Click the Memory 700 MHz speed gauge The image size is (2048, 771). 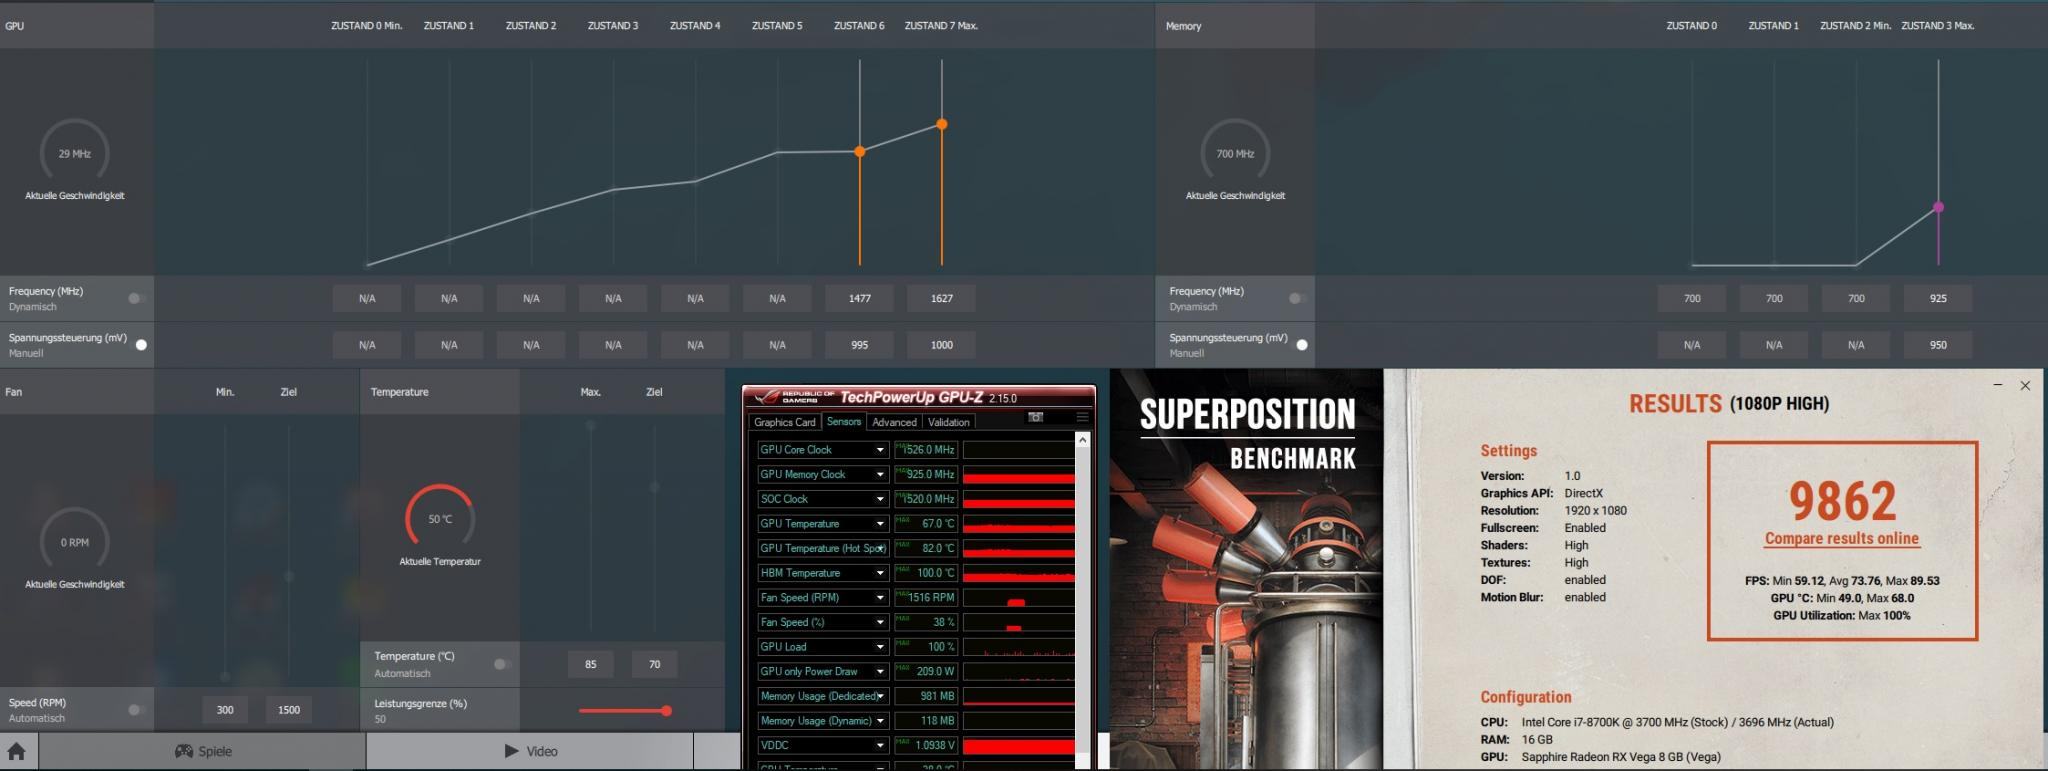[x=1235, y=154]
